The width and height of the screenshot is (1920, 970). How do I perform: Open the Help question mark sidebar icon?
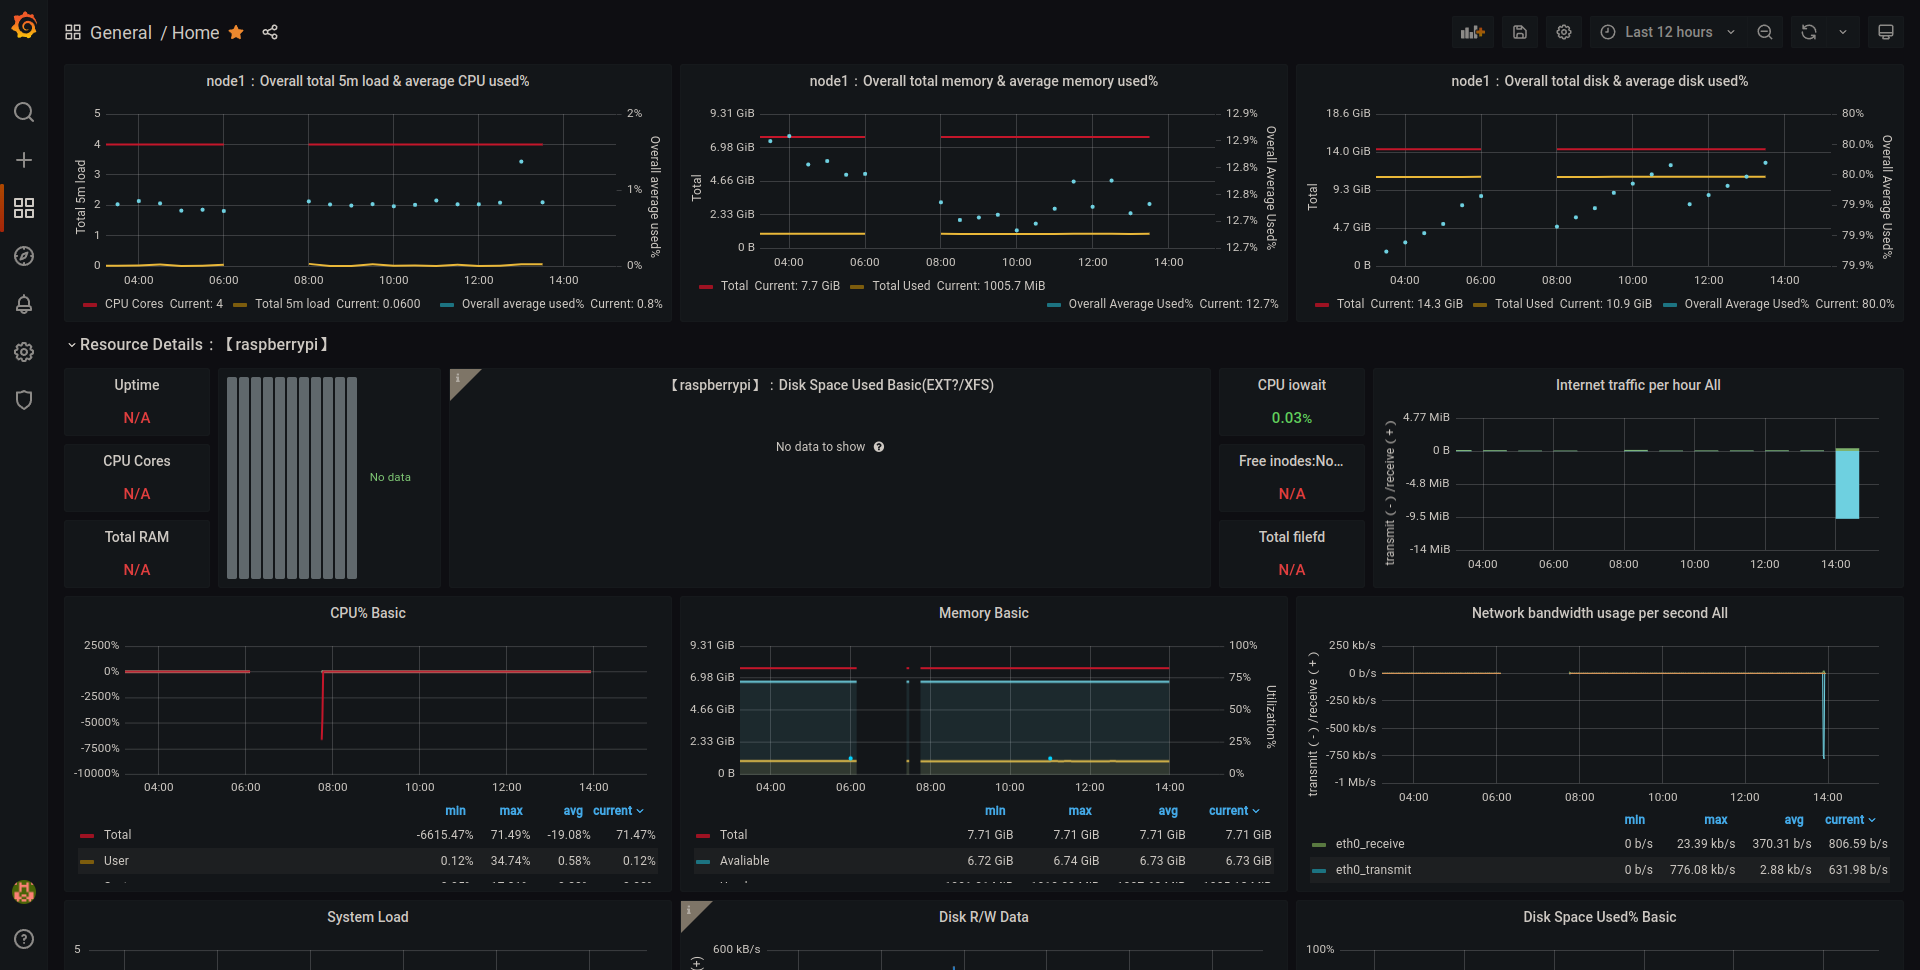click(x=24, y=939)
